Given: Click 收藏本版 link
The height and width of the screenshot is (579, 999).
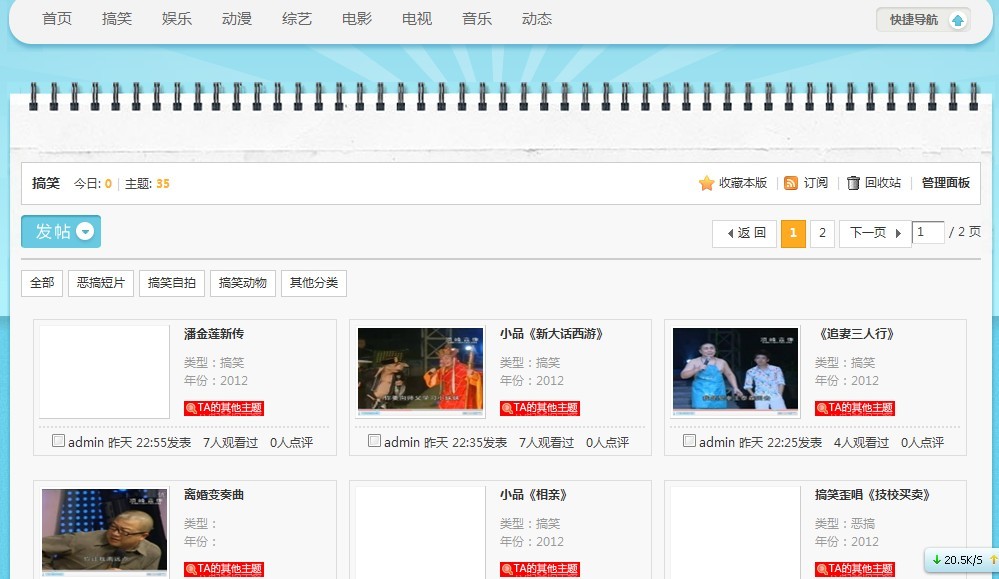Looking at the screenshot, I should pos(743,183).
